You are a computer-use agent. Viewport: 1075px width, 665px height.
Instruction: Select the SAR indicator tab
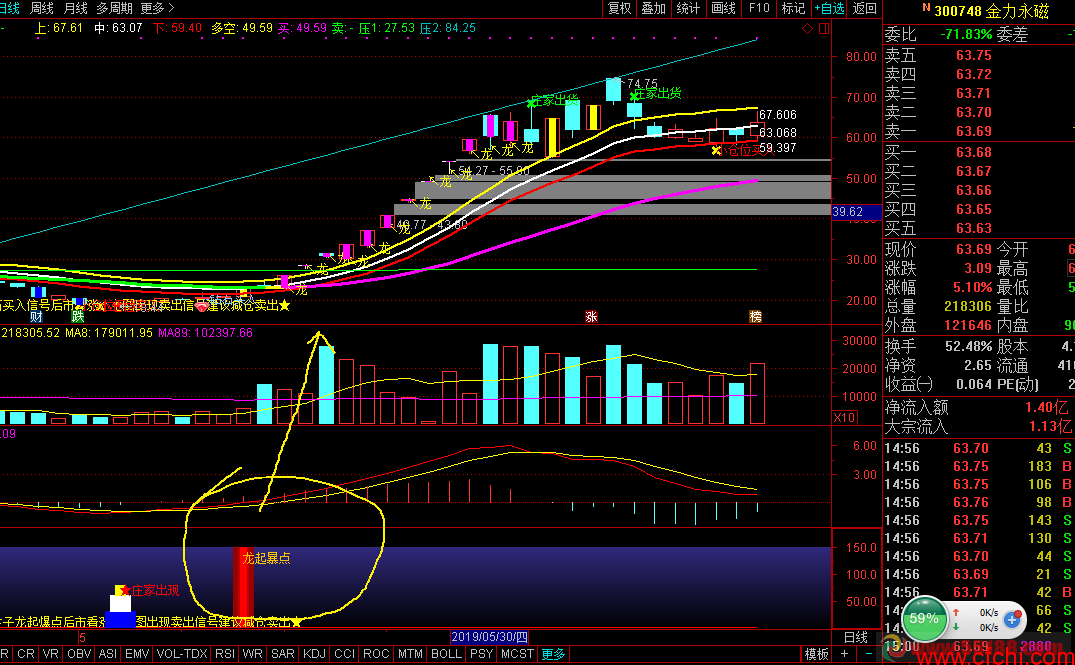point(282,654)
